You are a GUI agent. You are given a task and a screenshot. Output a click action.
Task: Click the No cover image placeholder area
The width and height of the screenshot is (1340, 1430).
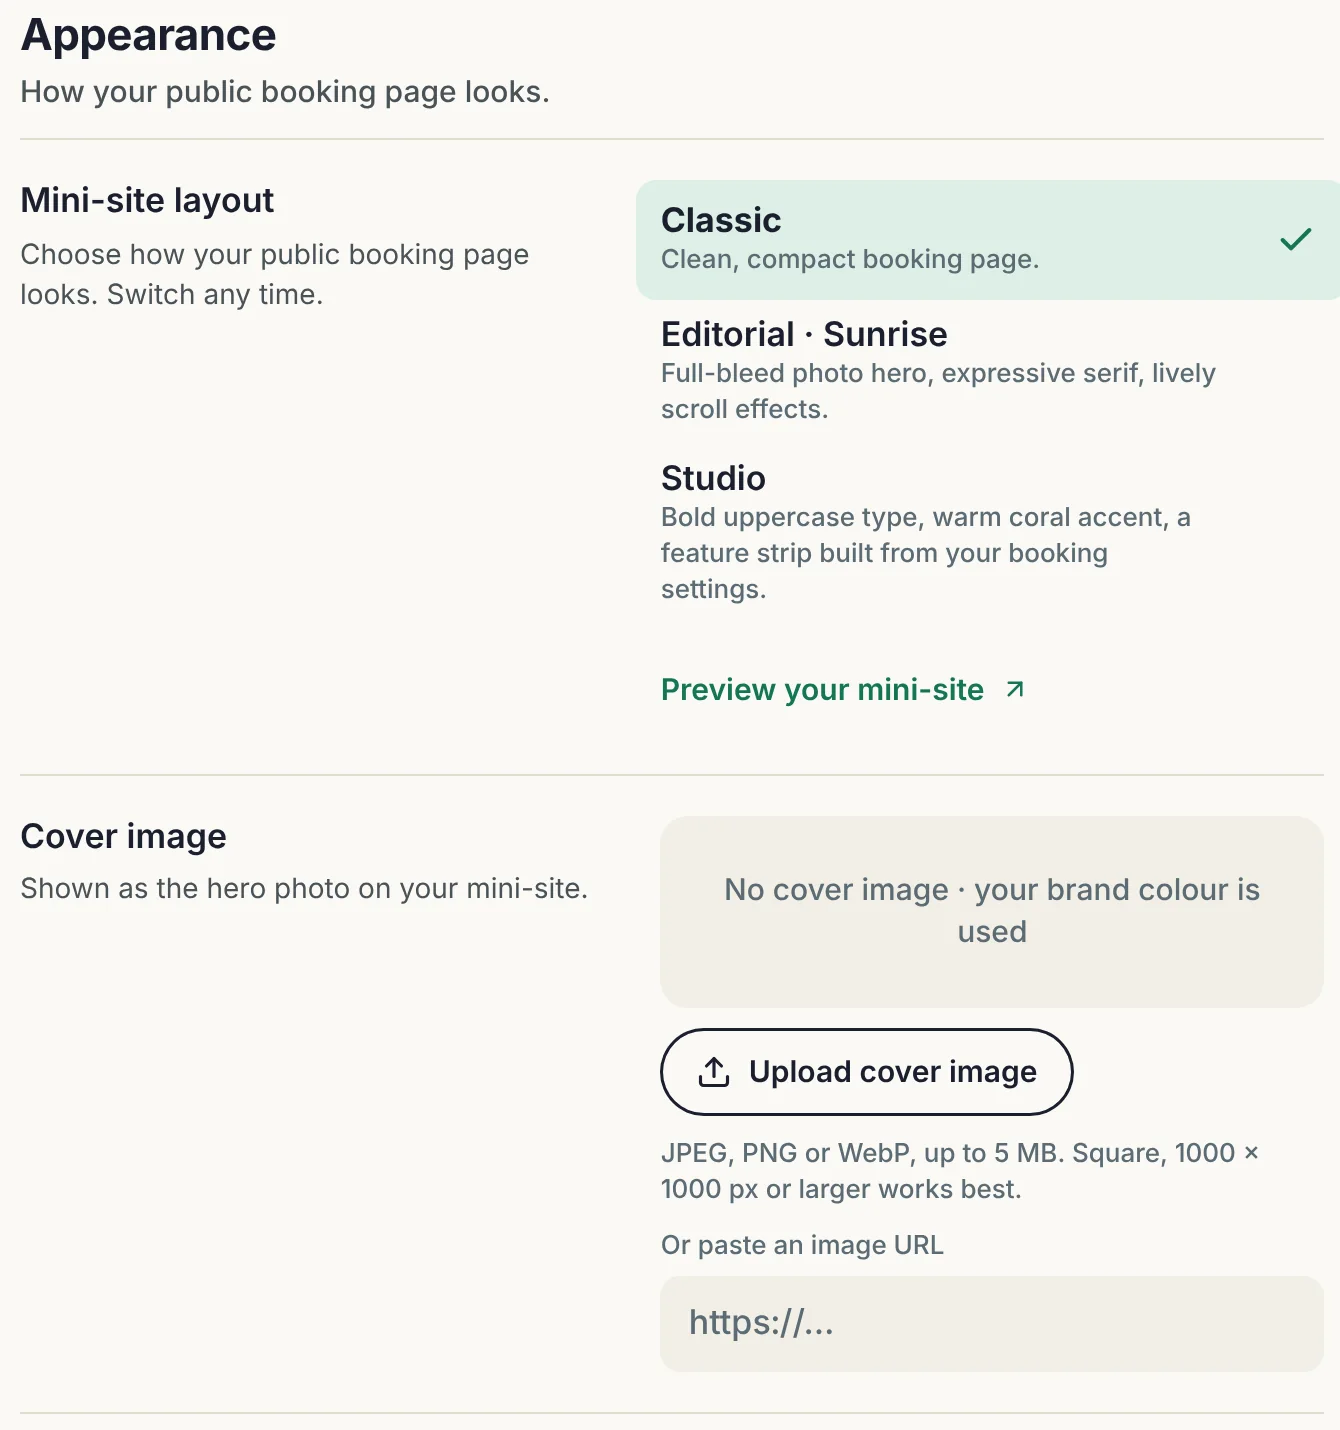tap(992, 912)
